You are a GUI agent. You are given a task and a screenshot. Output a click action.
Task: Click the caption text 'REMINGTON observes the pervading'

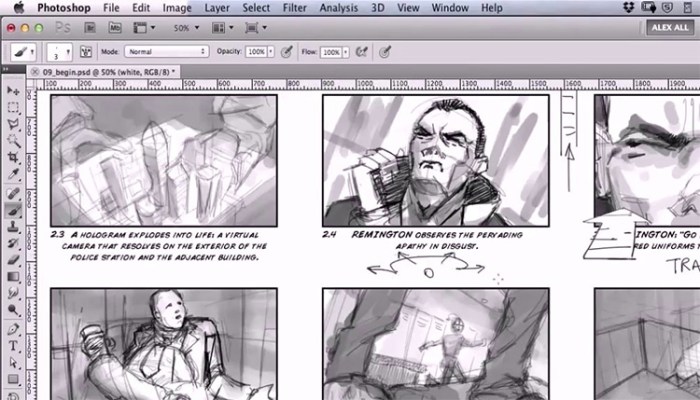coord(437,235)
